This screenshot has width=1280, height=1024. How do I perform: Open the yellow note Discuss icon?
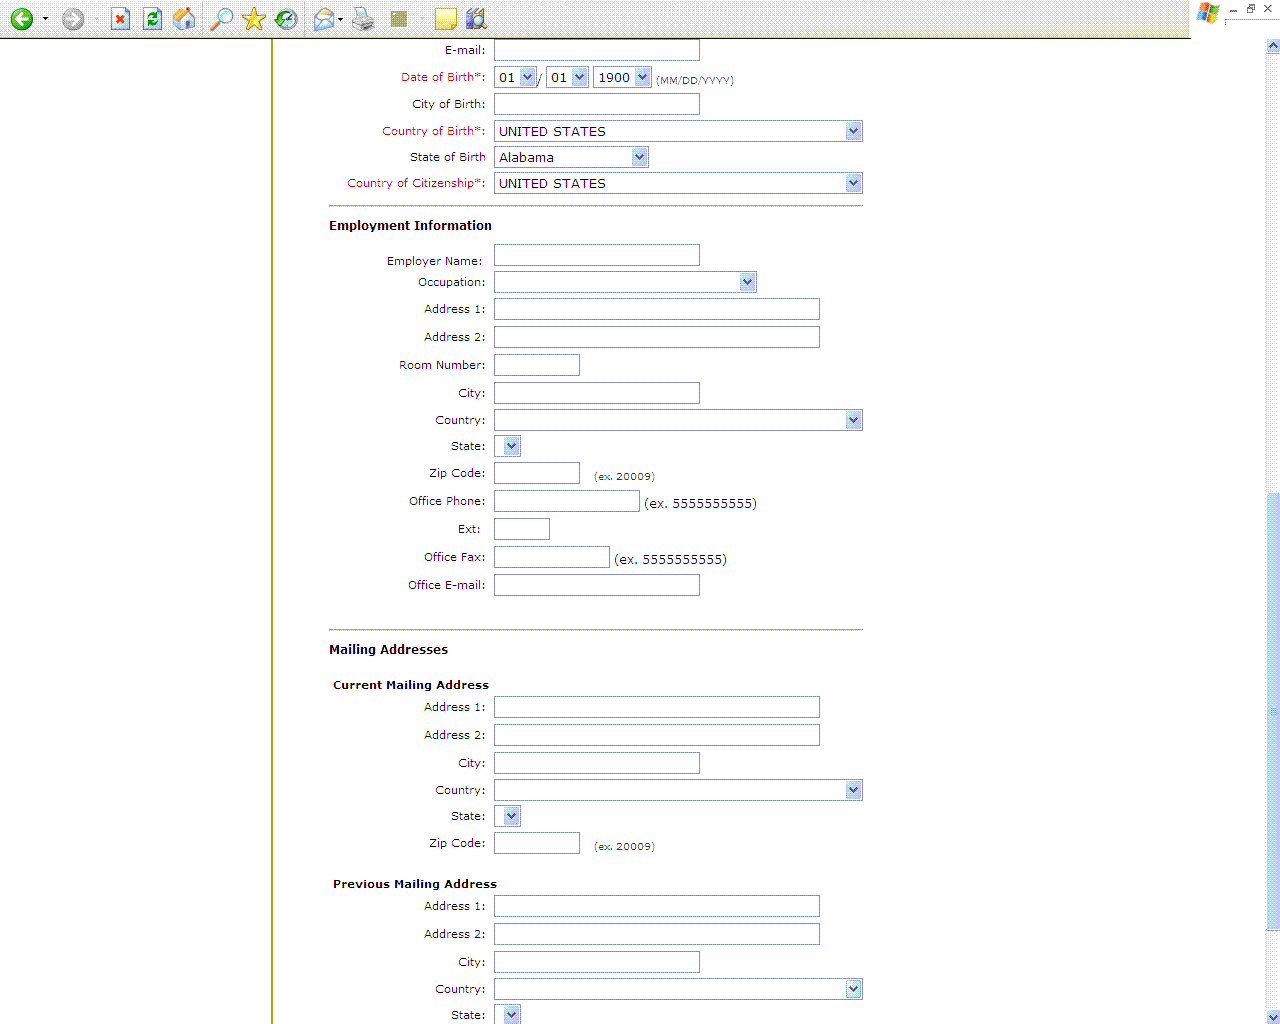pos(445,19)
